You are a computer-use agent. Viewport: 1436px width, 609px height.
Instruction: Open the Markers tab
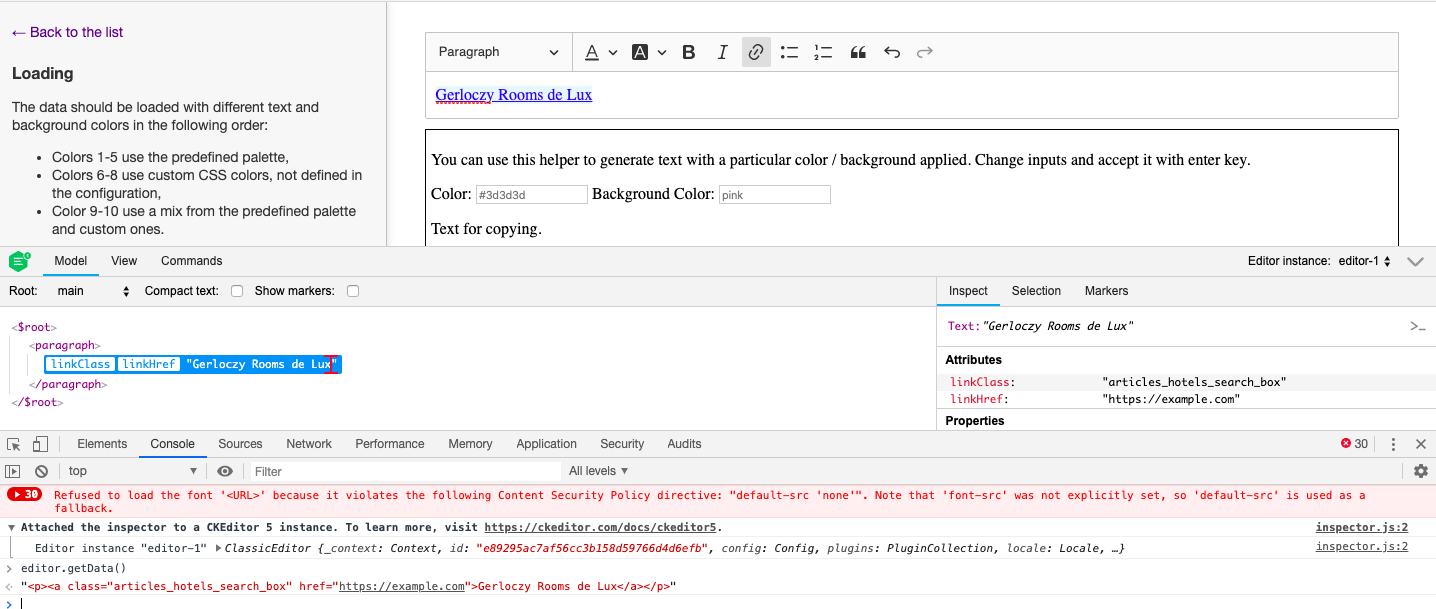click(x=1106, y=291)
